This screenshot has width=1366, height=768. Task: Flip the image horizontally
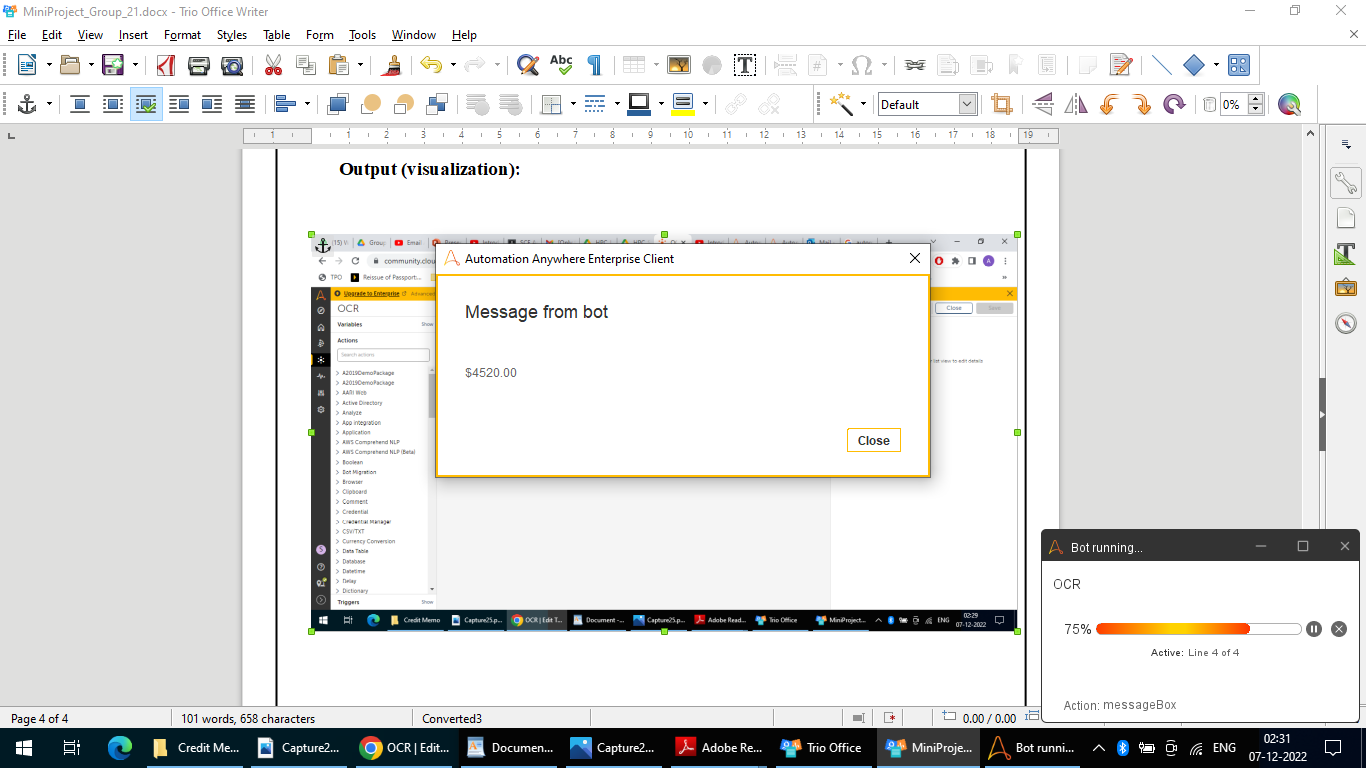pos(1076,104)
